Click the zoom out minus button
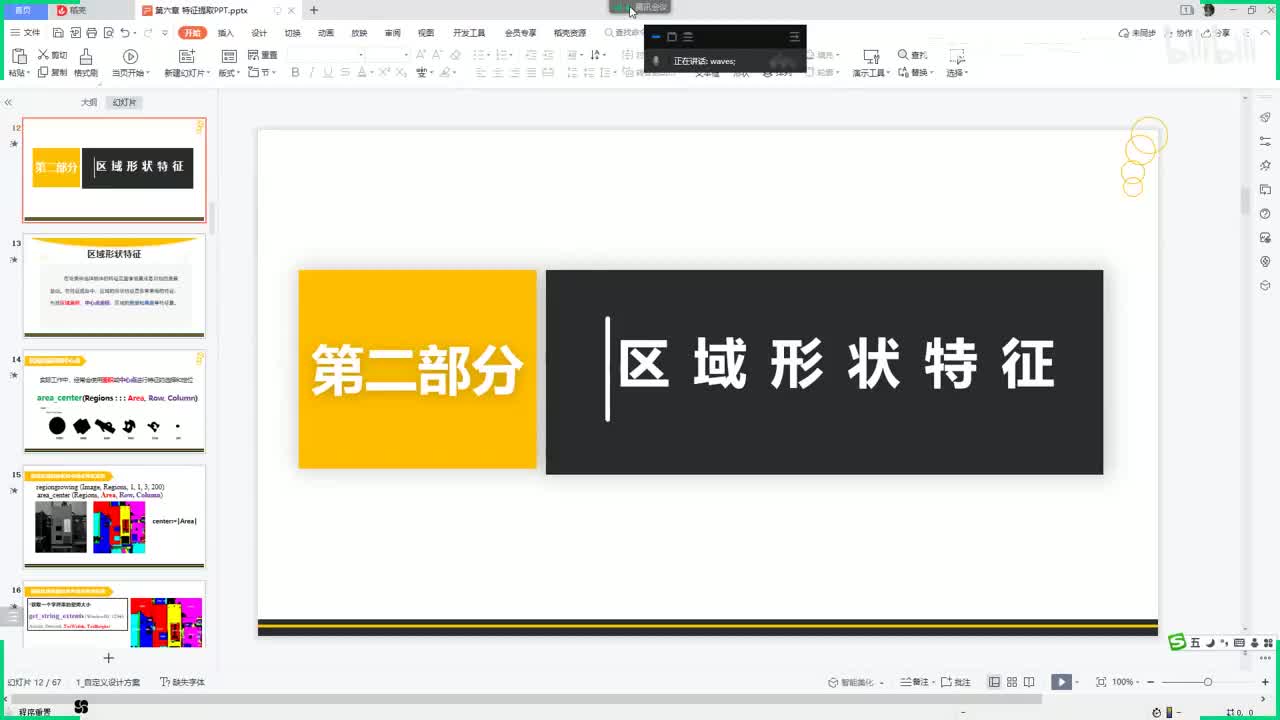Viewport: 1280px width, 720px height. [x=1150, y=682]
